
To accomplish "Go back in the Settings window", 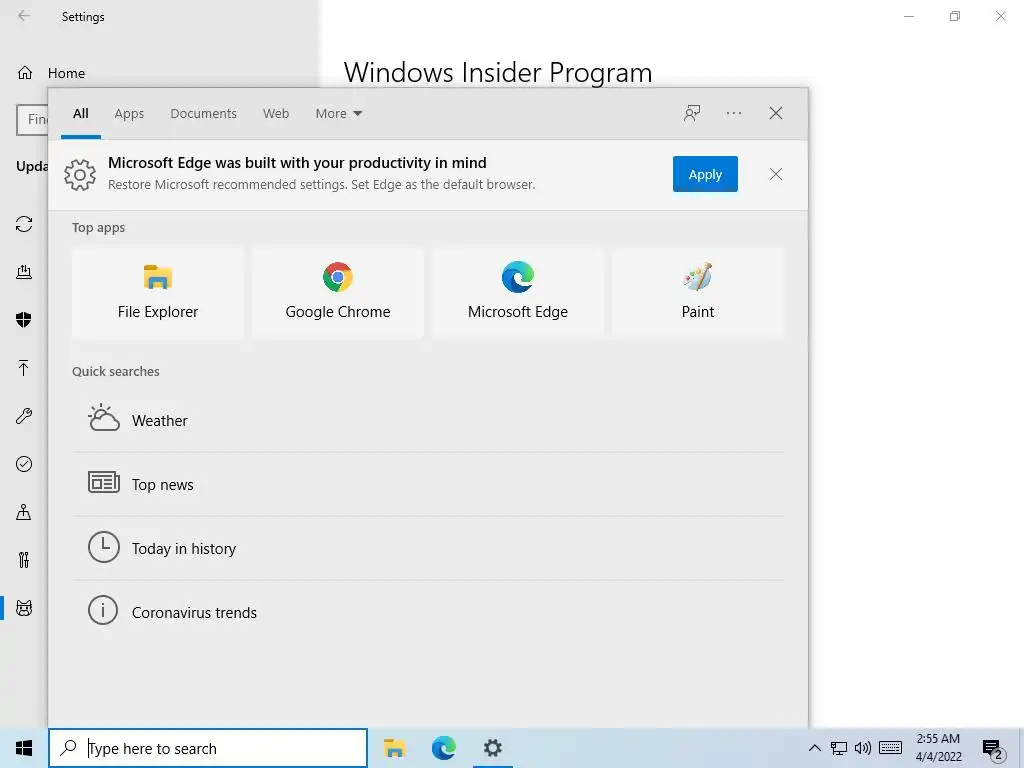I will tap(24, 16).
